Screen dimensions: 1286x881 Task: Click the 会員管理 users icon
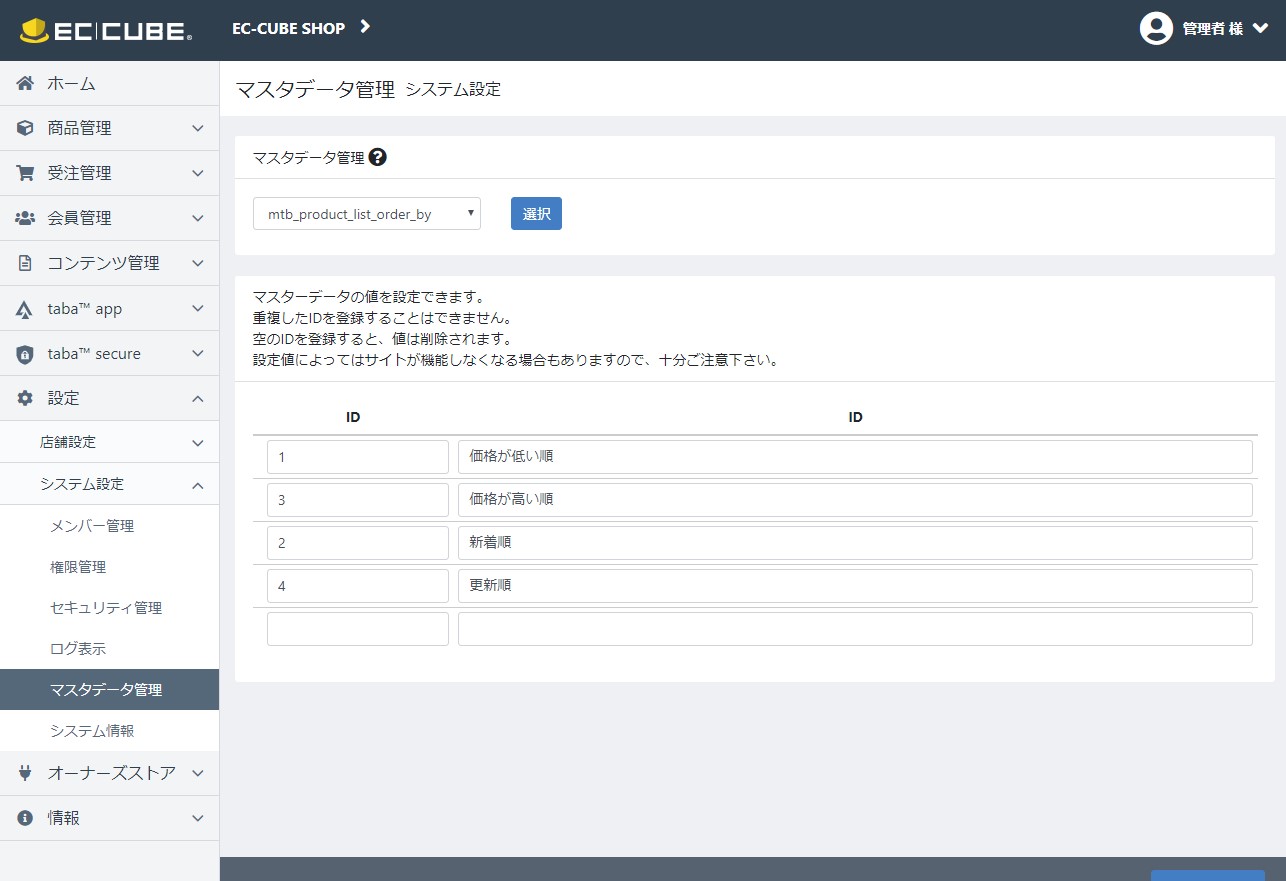pos(26,218)
